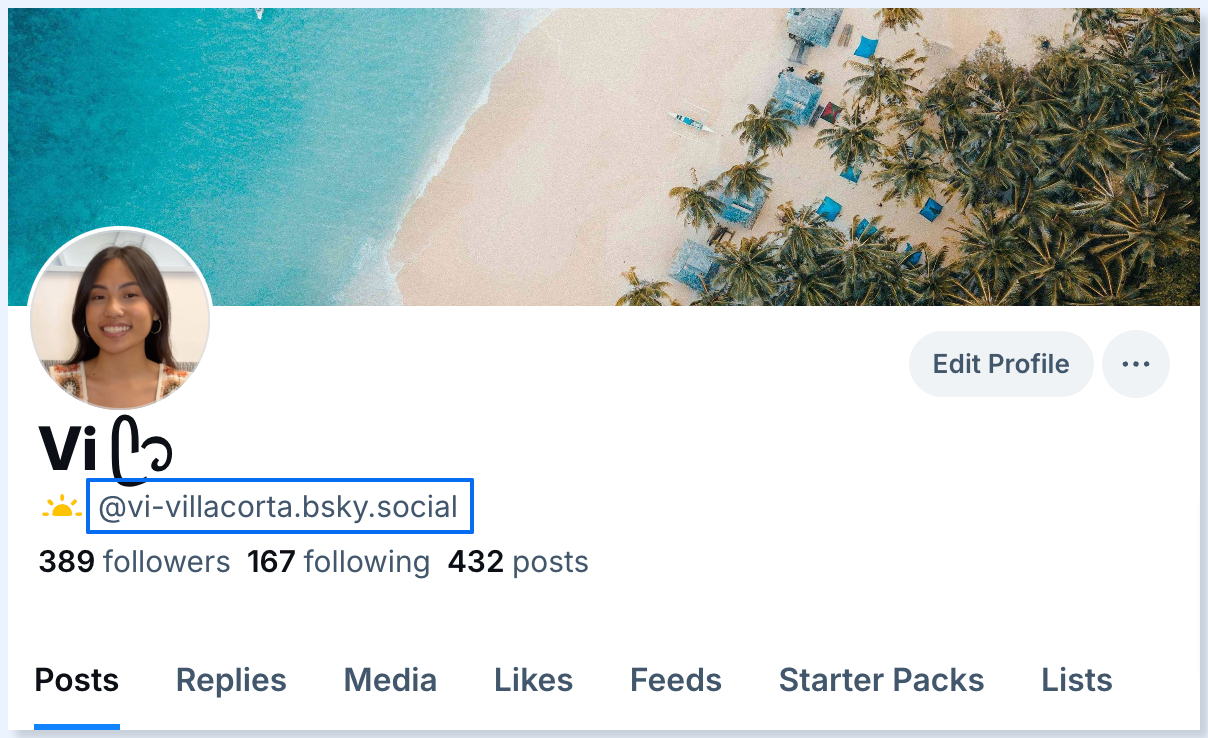
Task: Click the blue underline below Posts tab
Action: point(77,726)
